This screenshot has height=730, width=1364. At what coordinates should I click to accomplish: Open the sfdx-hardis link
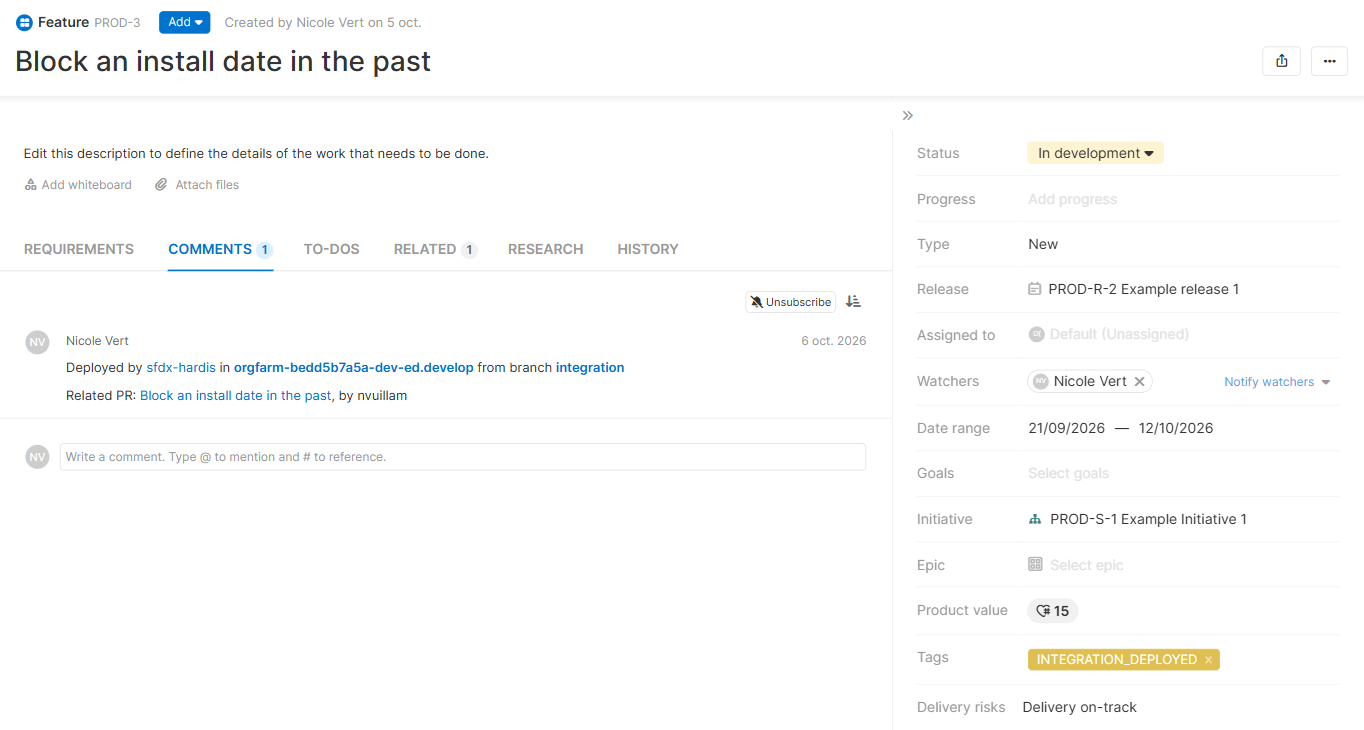click(x=181, y=368)
